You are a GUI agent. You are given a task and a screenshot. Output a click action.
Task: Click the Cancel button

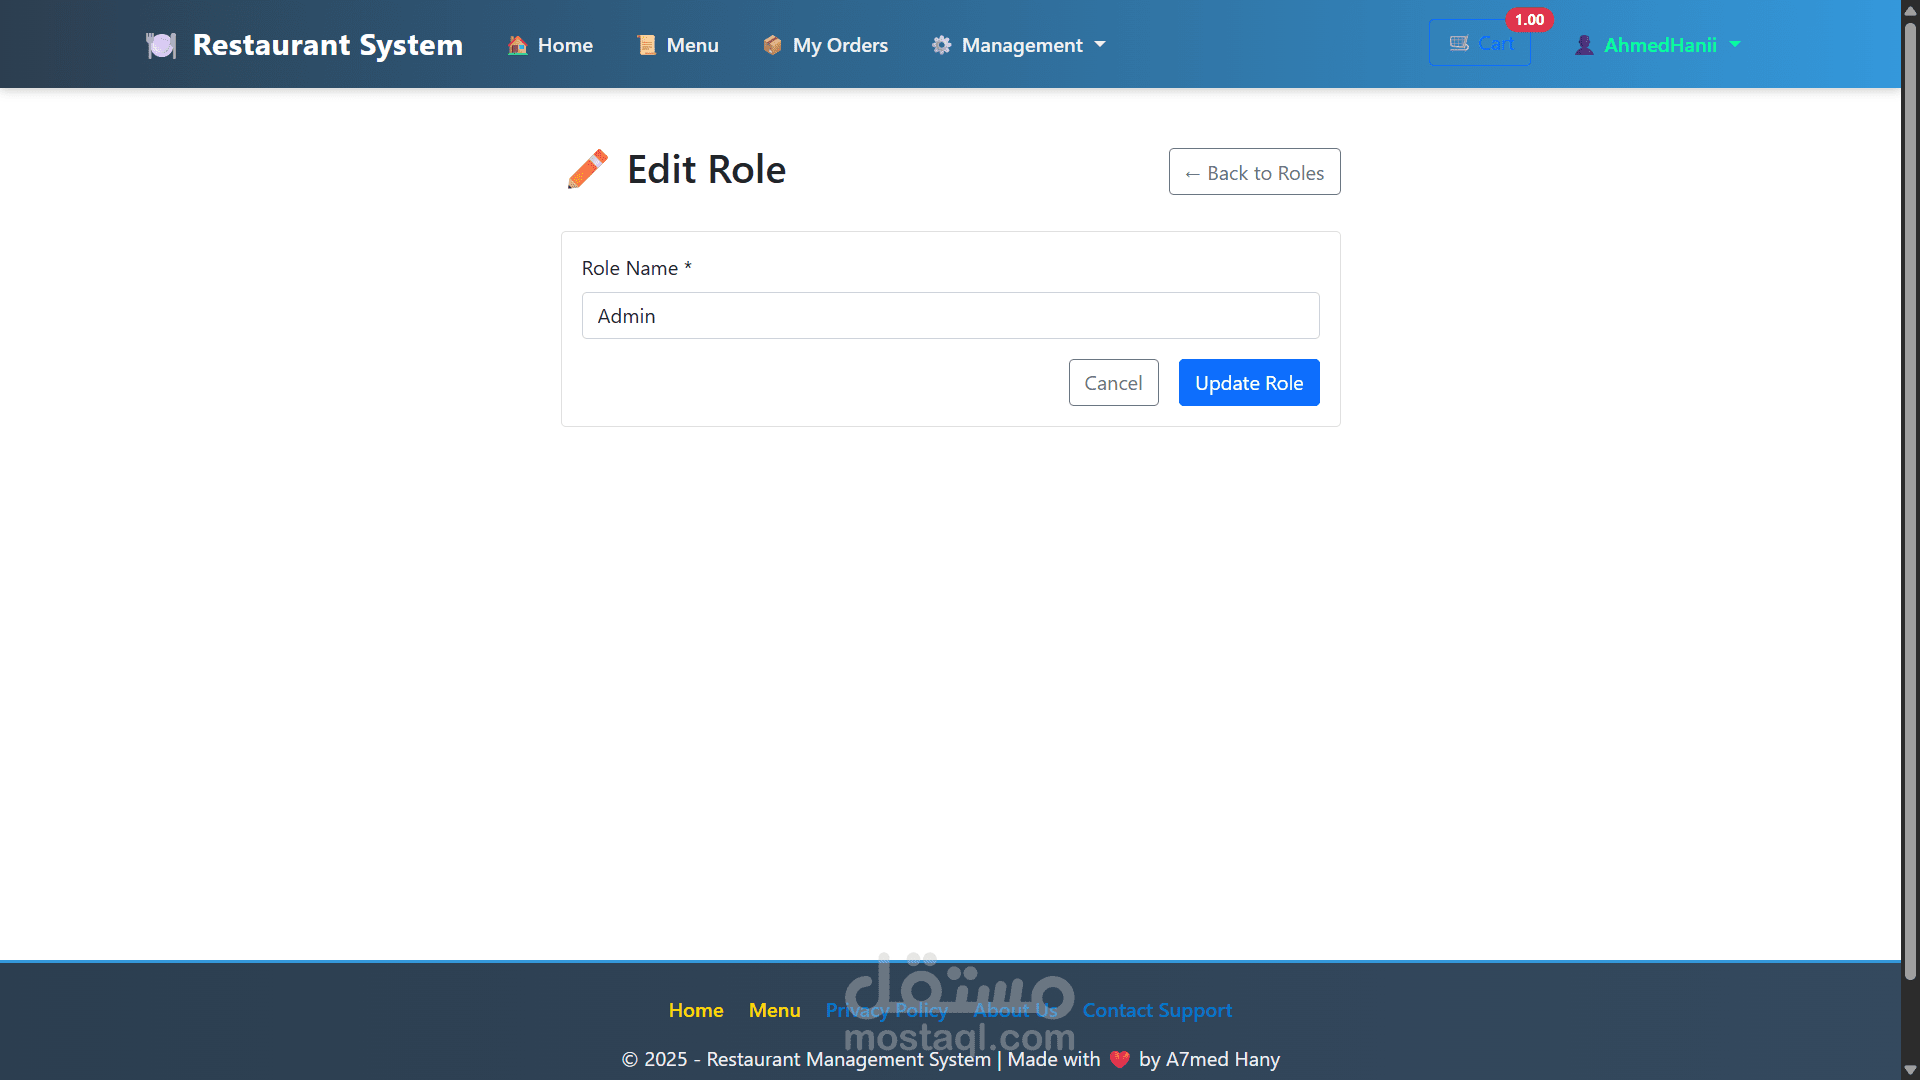(1113, 383)
